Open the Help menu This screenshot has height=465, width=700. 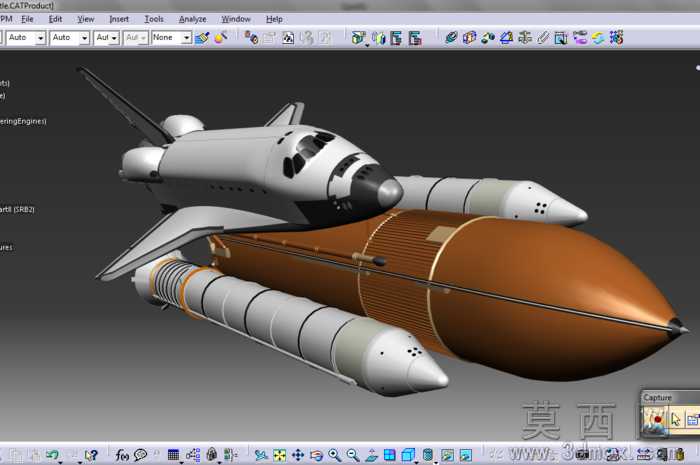point(274,19)
